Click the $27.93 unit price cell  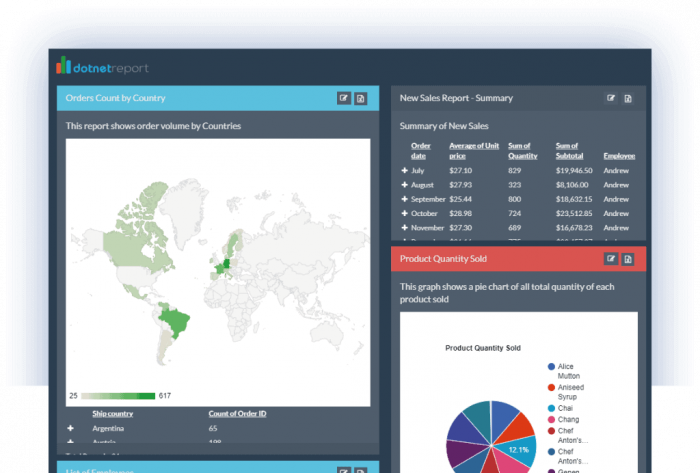(460, 185)
